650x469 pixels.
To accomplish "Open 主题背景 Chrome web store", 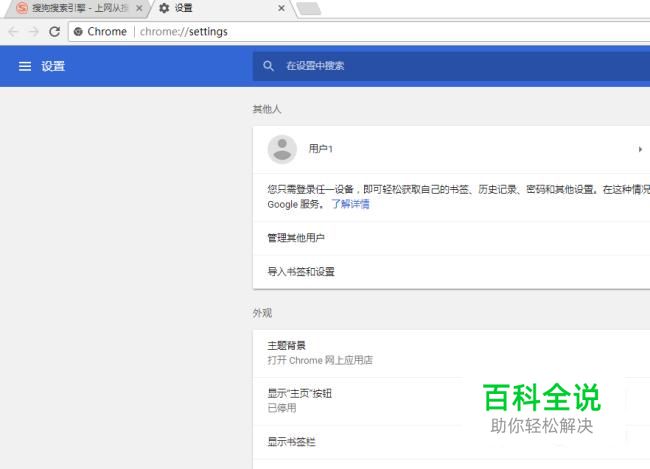I will coord(451,353).
